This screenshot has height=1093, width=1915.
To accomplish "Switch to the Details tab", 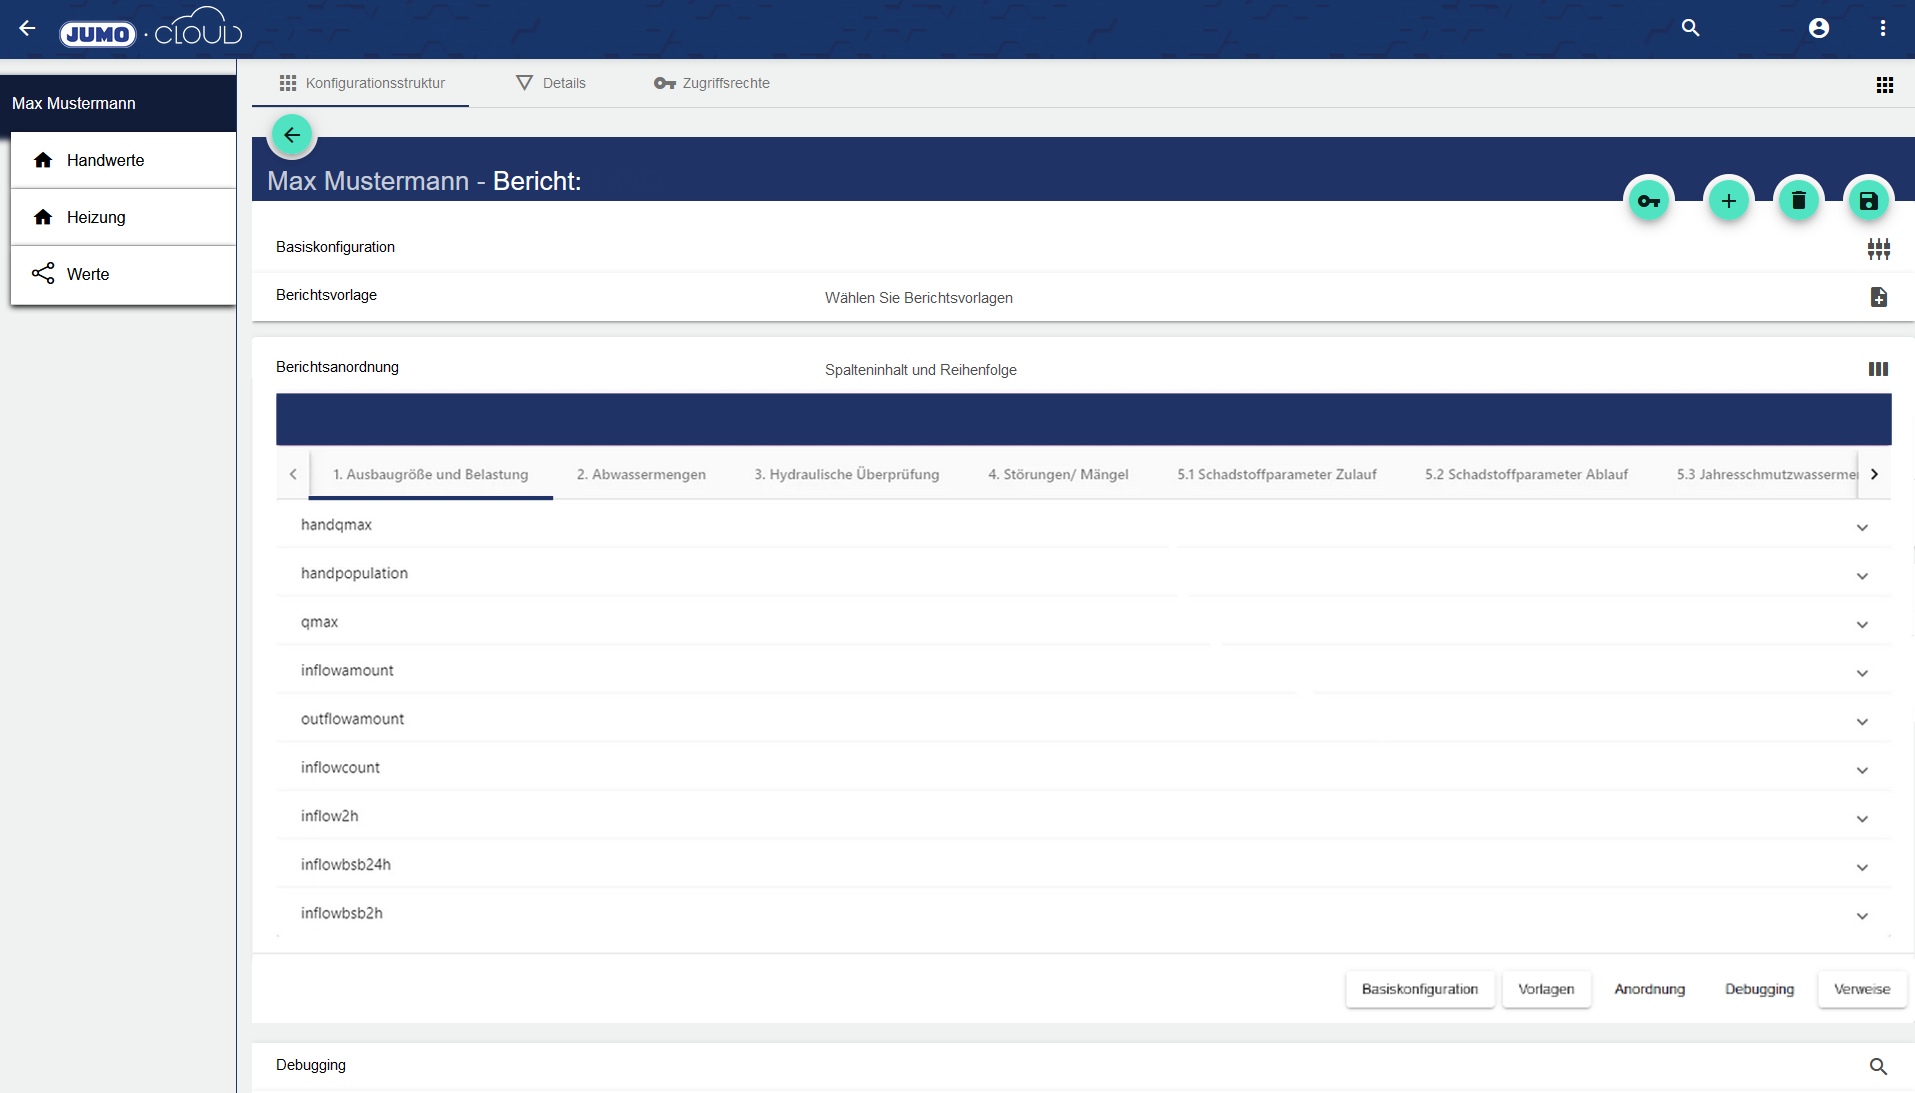I will (x=551, y=83).
